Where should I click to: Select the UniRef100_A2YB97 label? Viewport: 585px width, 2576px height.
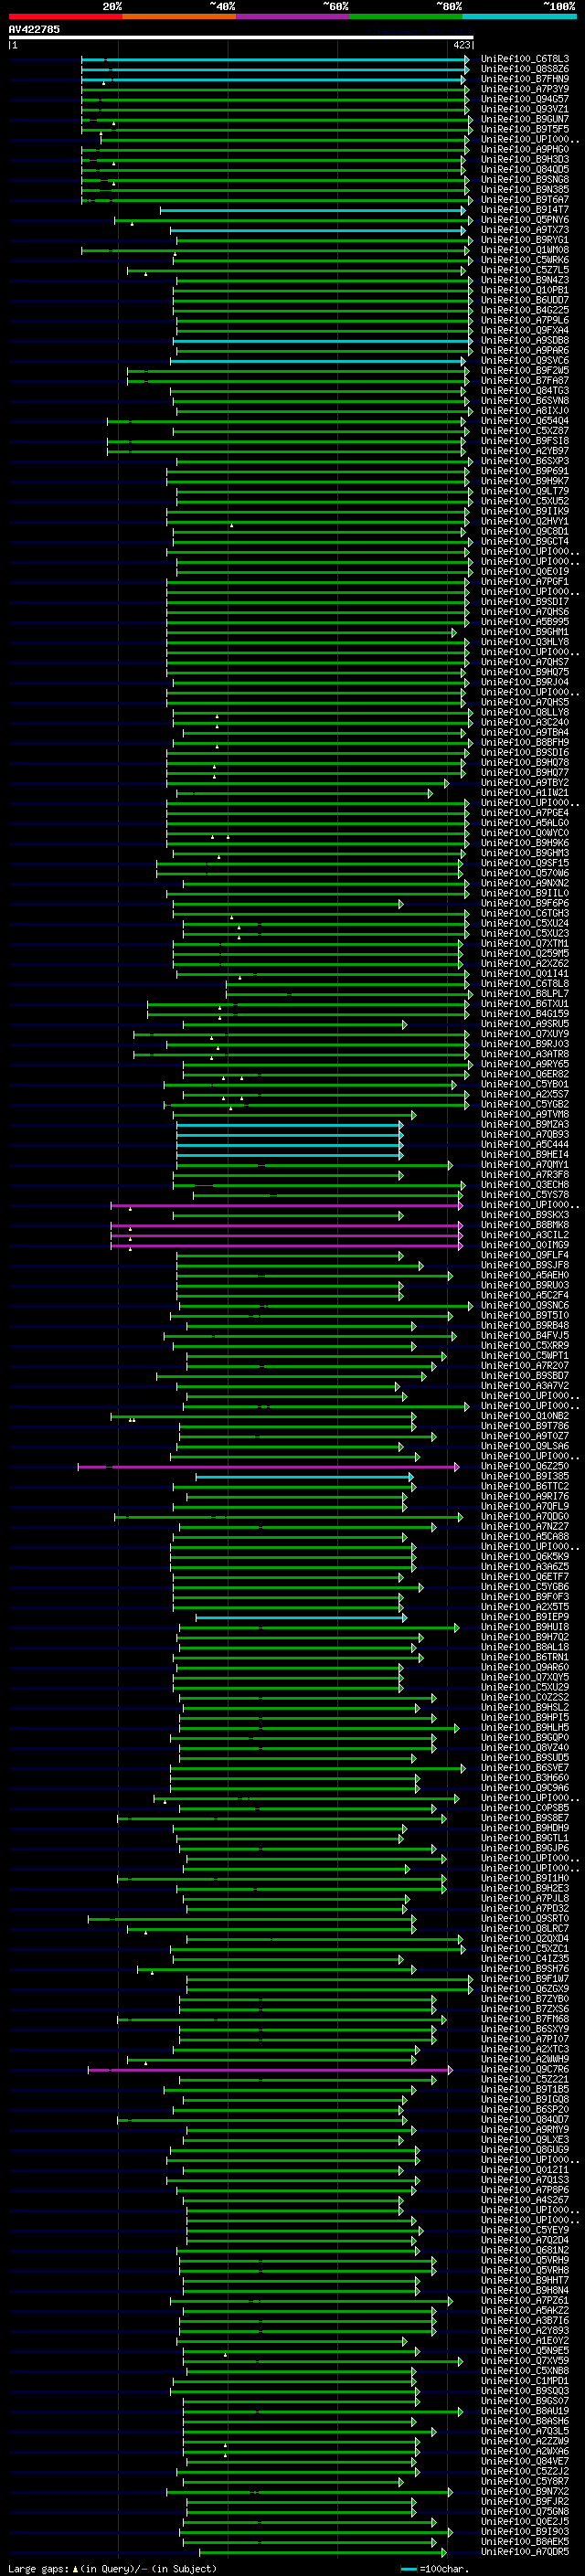point(525,451)
